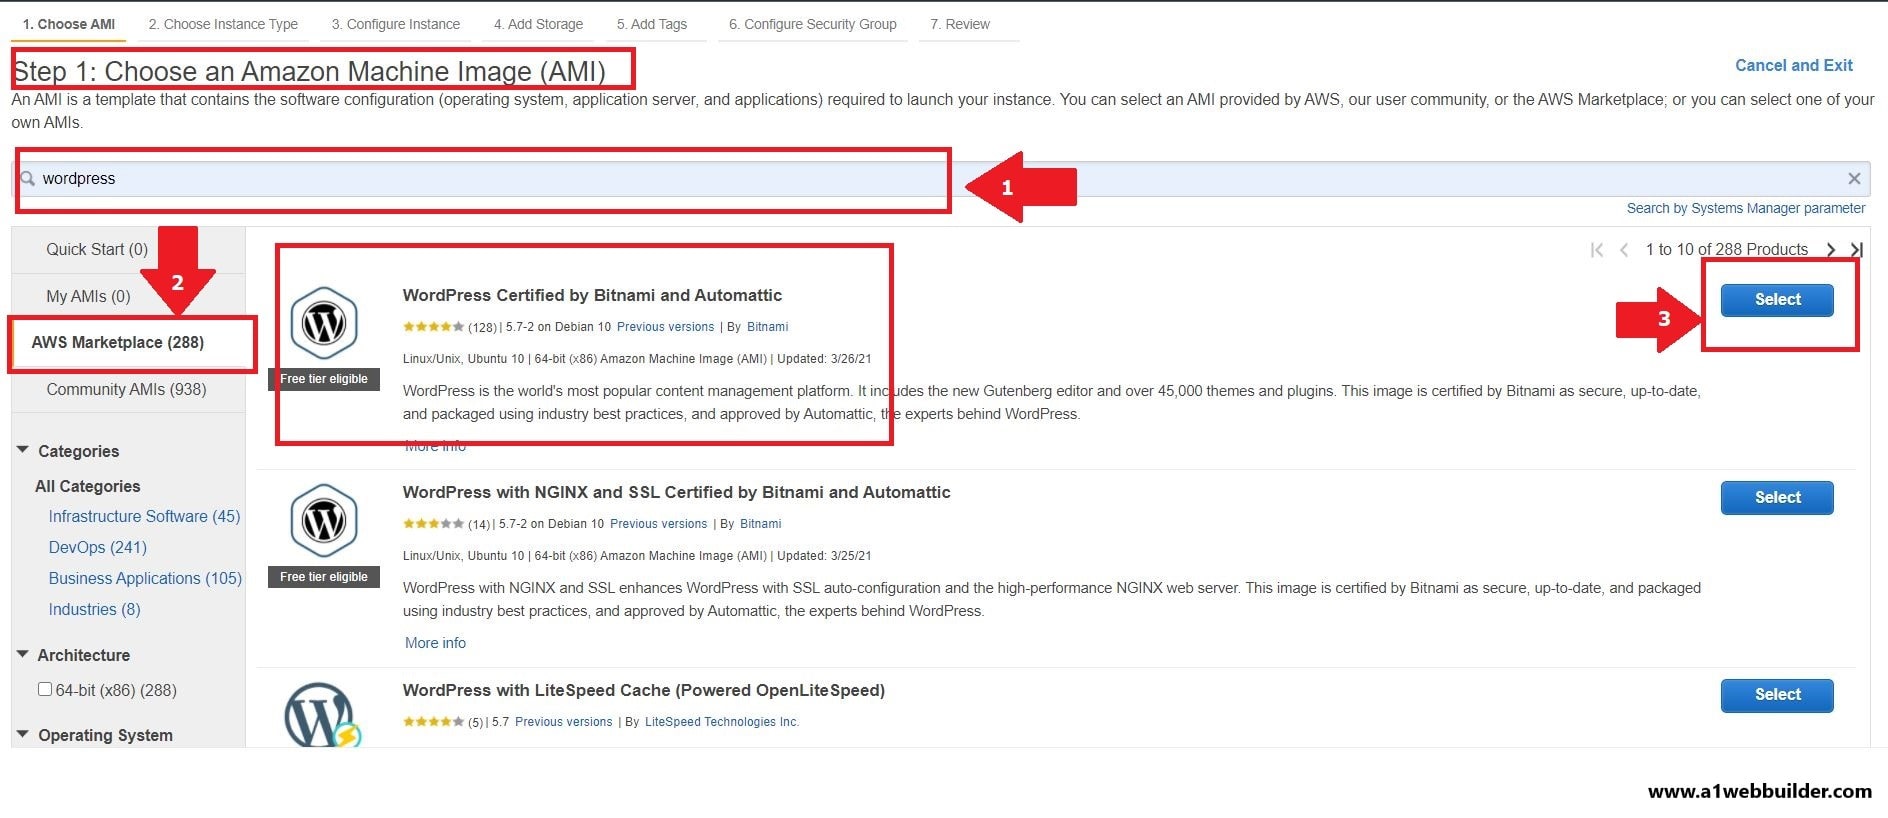This screenshot has width=1888, height=818.
Task: Click Free tier eligible badge on NGINX listing
Action: [x=324, y=577]
